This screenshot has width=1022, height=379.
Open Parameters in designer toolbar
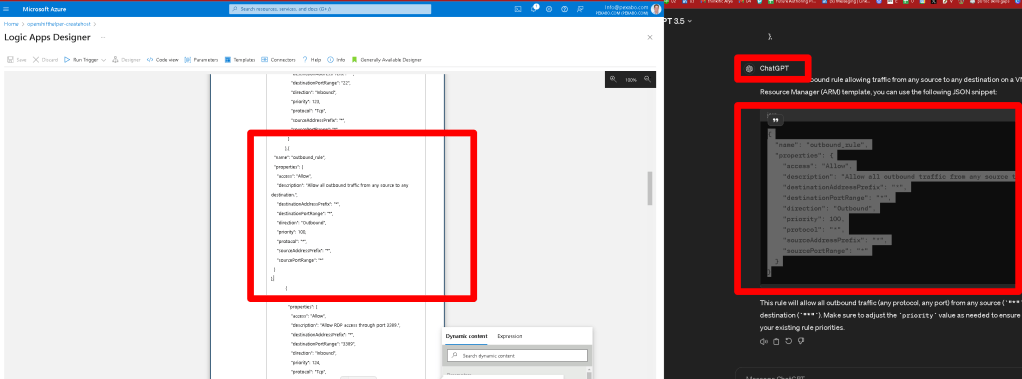[201, 59]
